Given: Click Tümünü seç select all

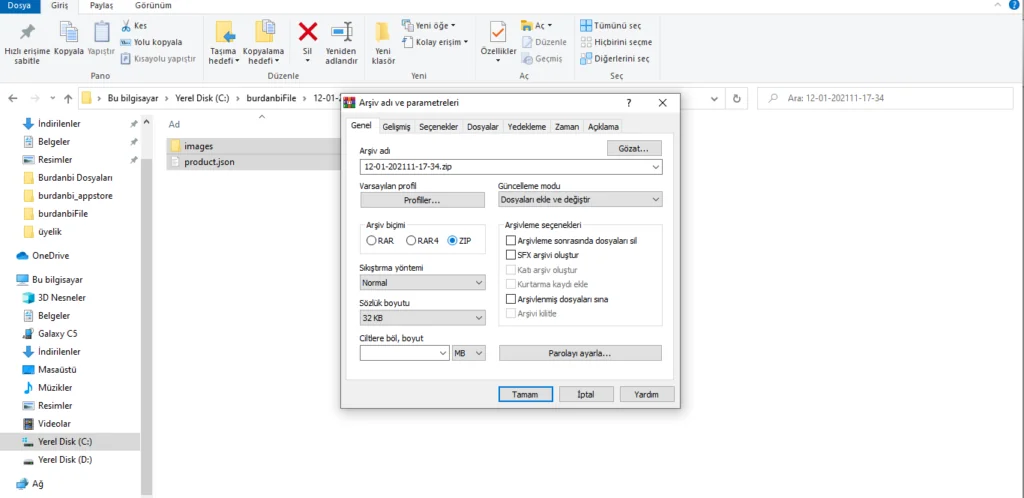Looking at the screenshot, I should click(x=611, y=25).
